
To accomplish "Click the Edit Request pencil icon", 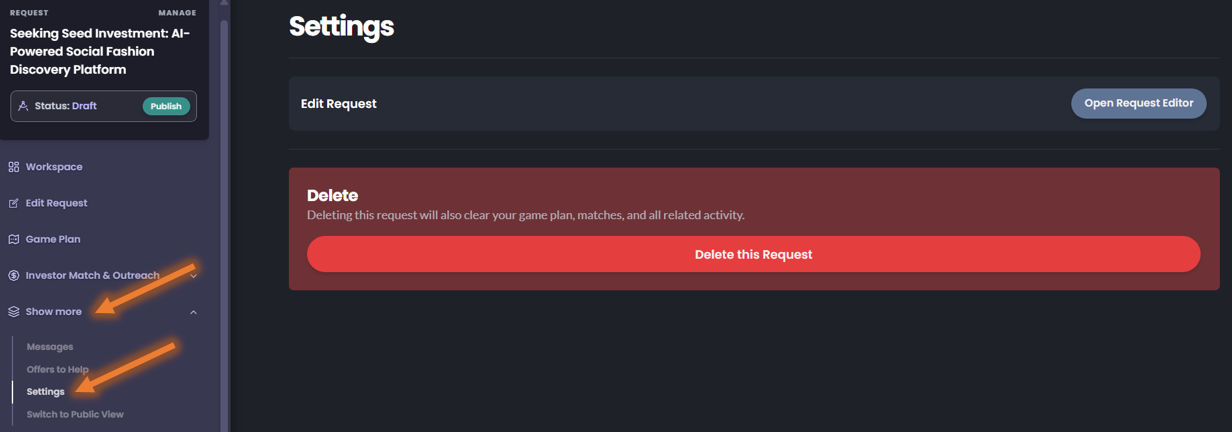I will [14, 203].
